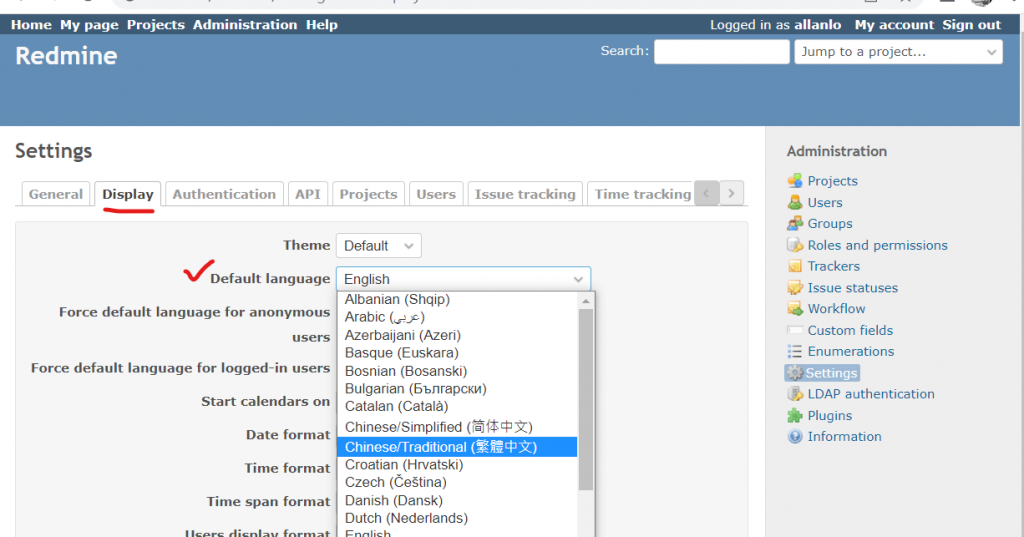The height and width of the screenshot is (537, 1024).
Task: Open the Information link
Action: tap(844, 436)
